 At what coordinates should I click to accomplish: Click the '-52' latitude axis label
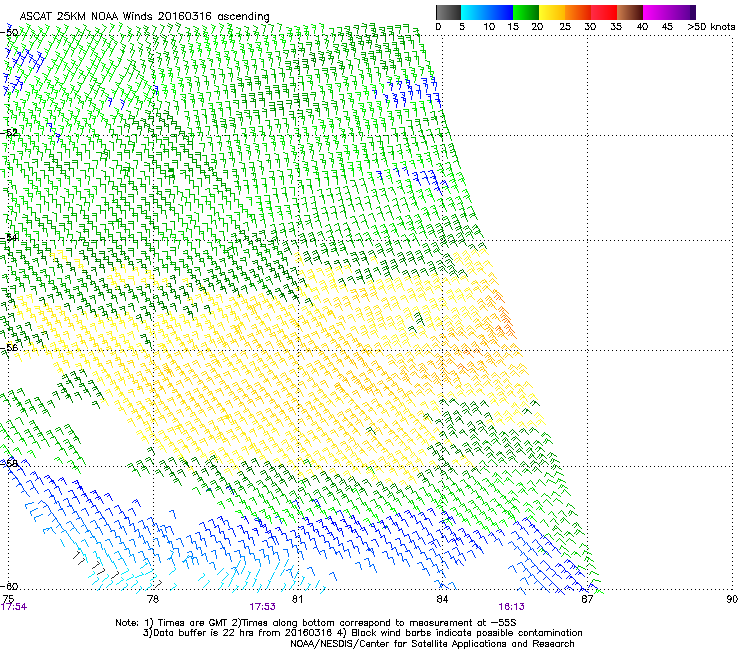[x=9, y=133]
